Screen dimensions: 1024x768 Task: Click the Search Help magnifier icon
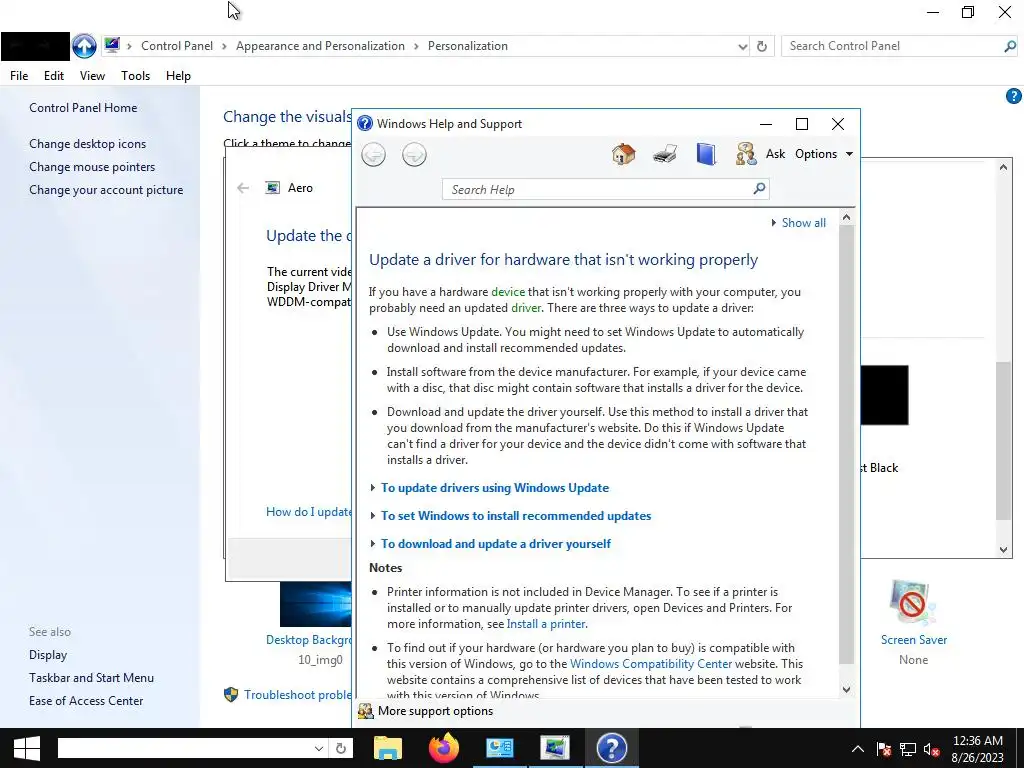tap(759, 189)
